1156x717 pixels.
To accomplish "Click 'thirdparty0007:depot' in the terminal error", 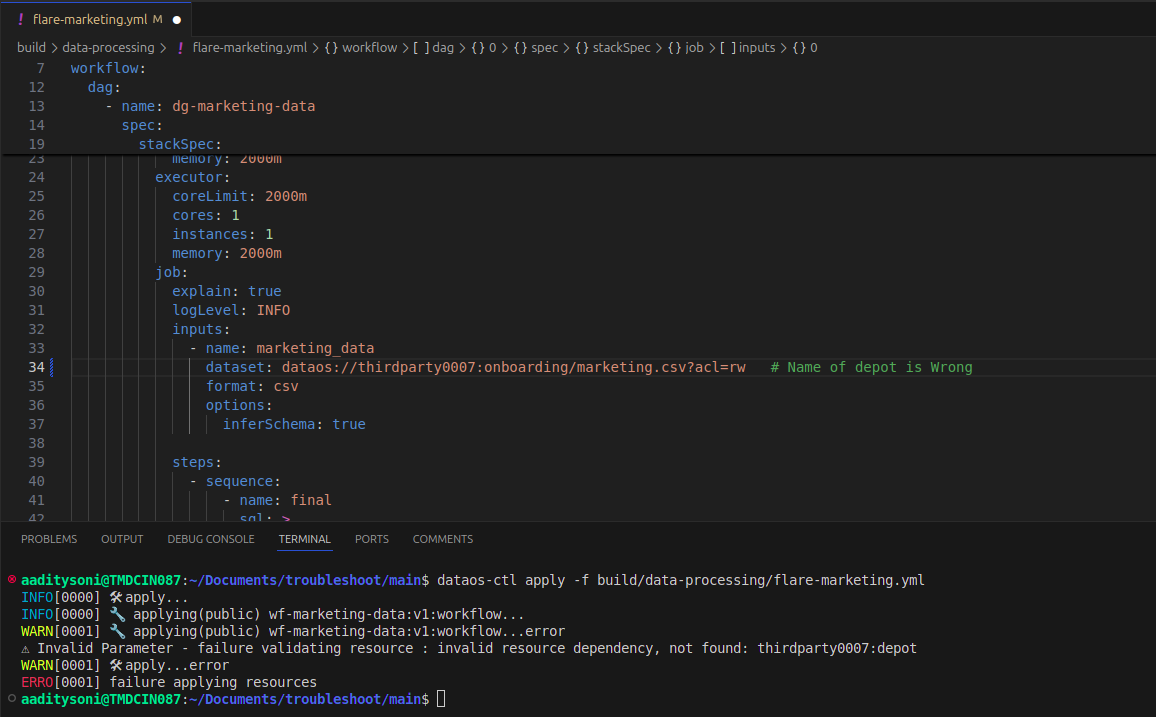I will [x=837, y=648].
